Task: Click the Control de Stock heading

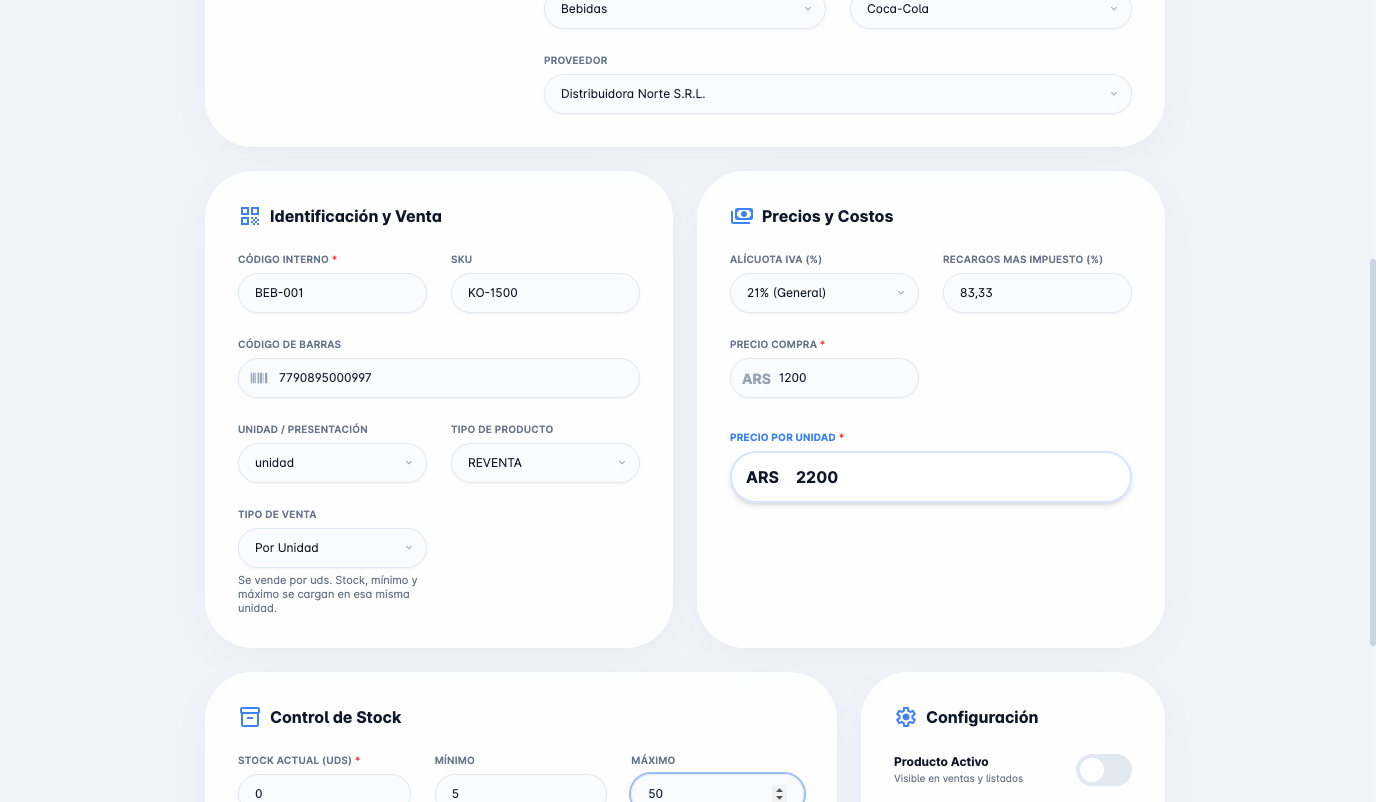Action: 335,717
